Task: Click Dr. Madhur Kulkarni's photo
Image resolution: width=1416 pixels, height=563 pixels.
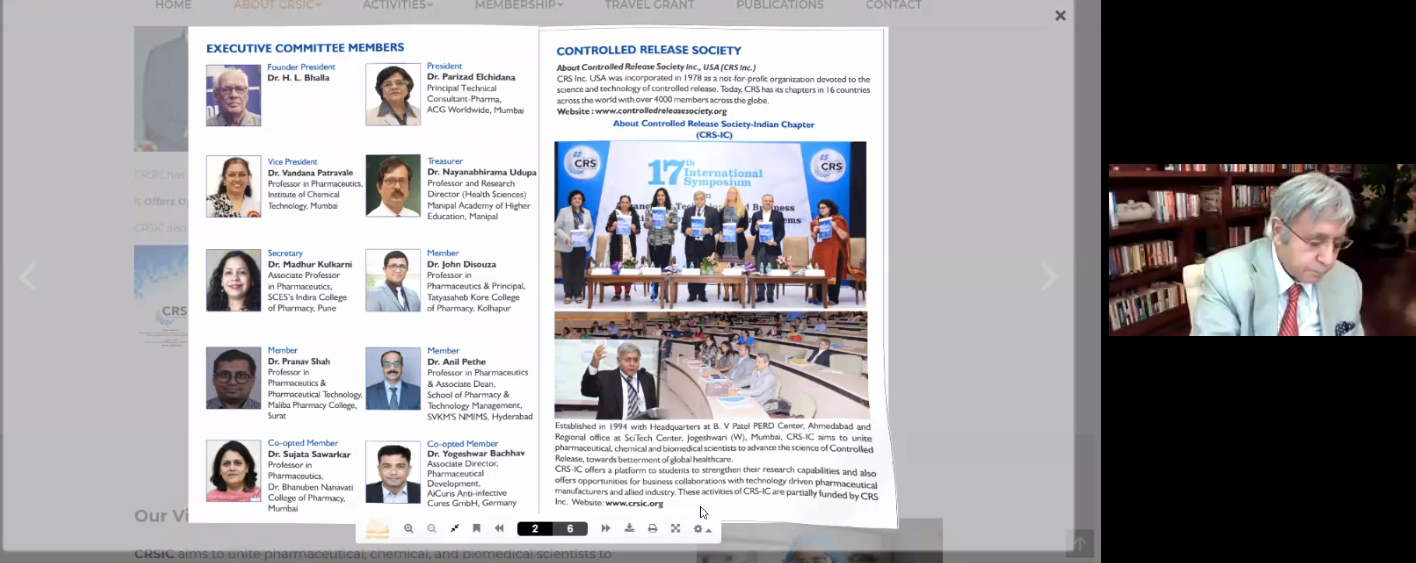Action: point(233,280)
